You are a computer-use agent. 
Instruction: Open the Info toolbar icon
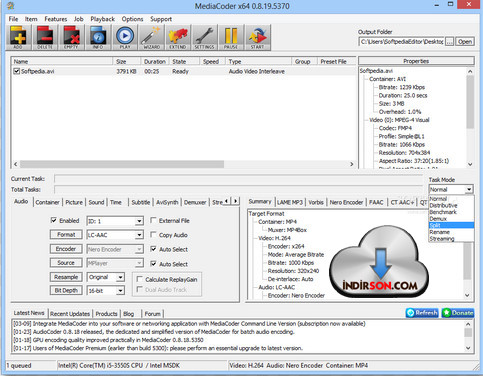[98, 37]
